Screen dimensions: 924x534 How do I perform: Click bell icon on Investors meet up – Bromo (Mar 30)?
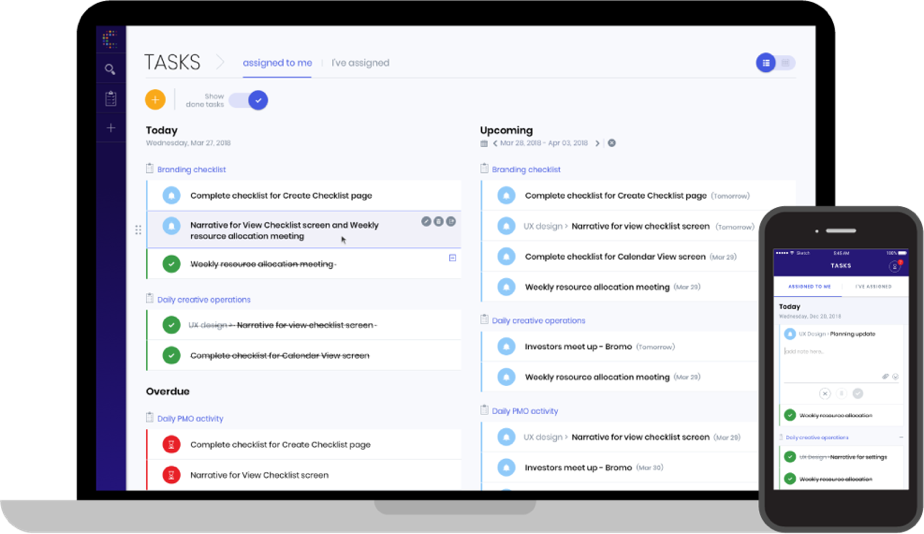pos(506,467)
